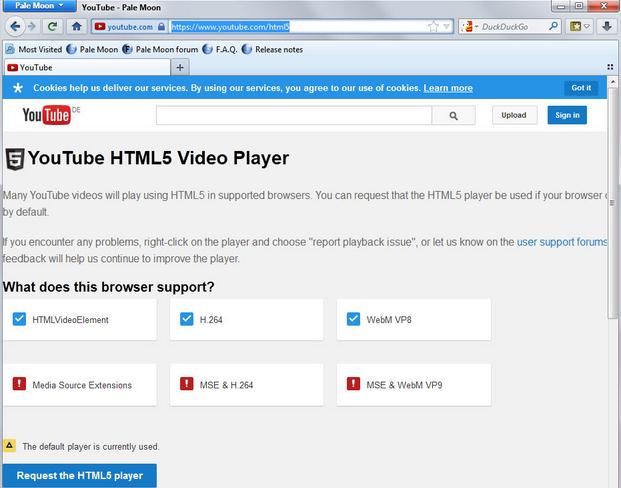
Task: Click the yellow default player warning icon
Action: tap(10, 446)
